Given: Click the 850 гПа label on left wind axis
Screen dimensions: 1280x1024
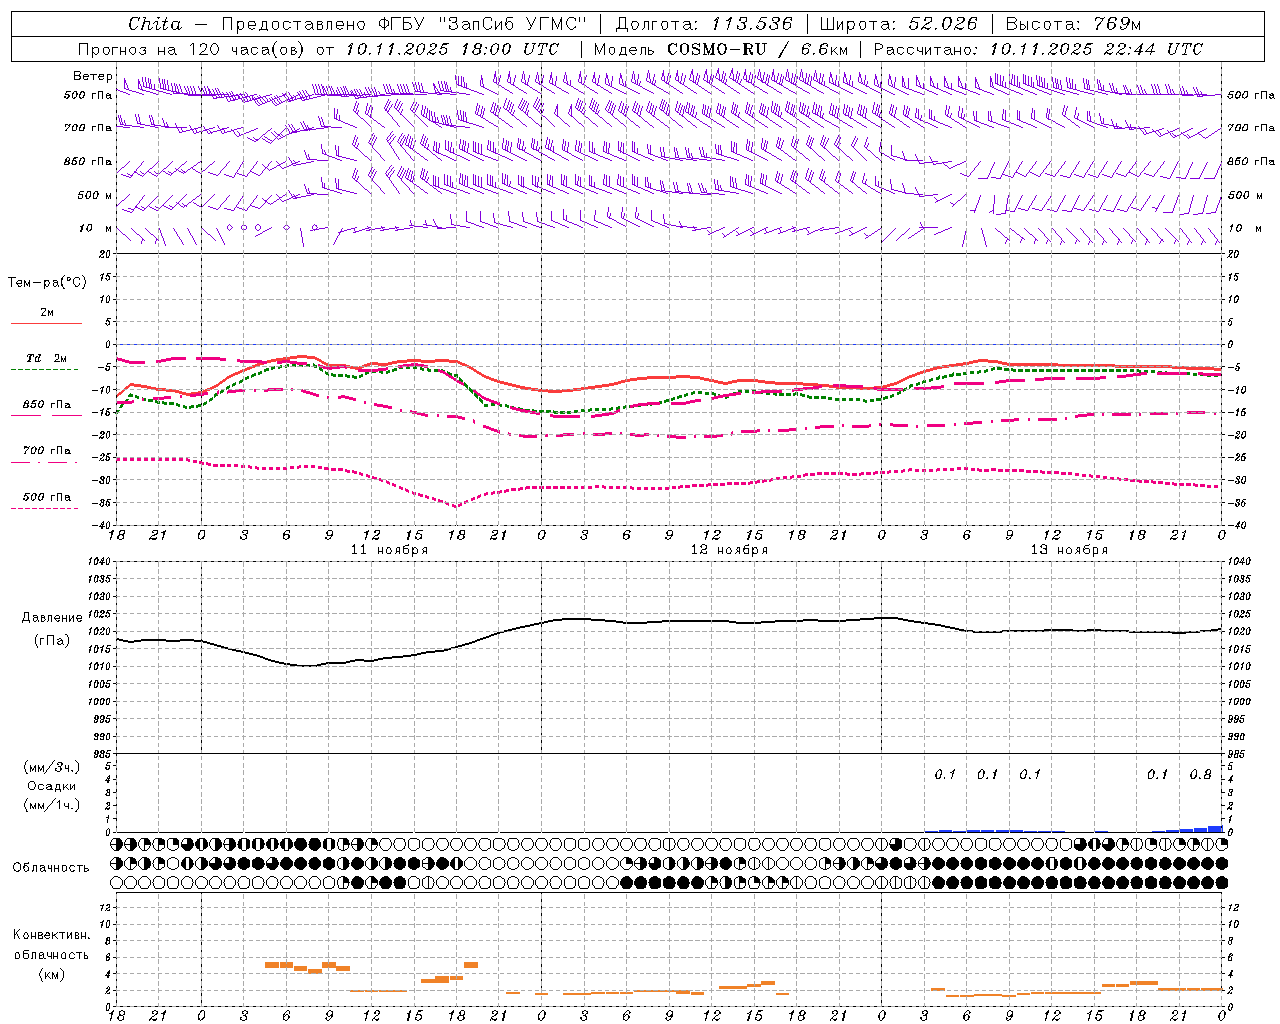Looking at the screenshot, I should pos(88,162).
